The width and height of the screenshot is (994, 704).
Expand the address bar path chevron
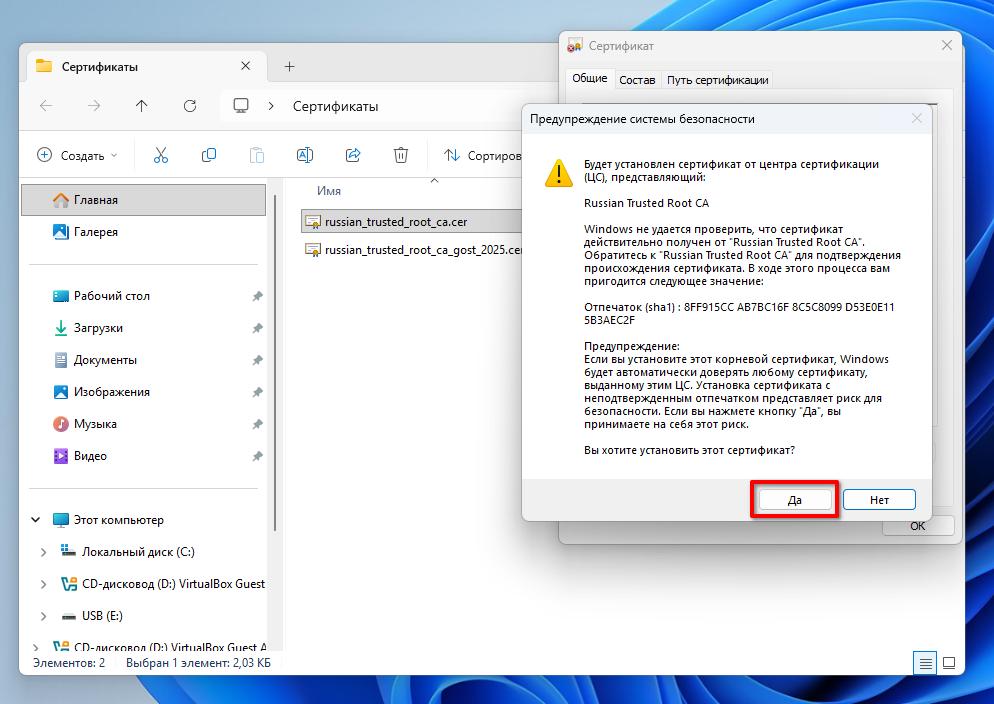[x=271, y=106]
